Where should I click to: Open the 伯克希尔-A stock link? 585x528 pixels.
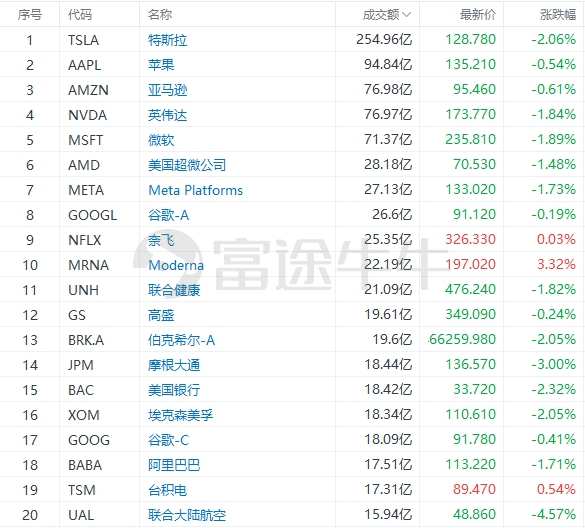(182, 340)
